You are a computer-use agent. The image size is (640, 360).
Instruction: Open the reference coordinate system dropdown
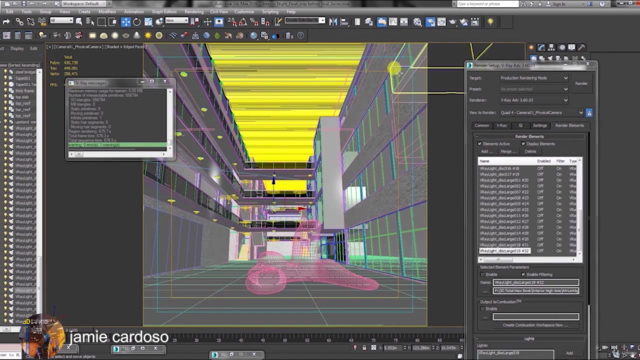176,20
